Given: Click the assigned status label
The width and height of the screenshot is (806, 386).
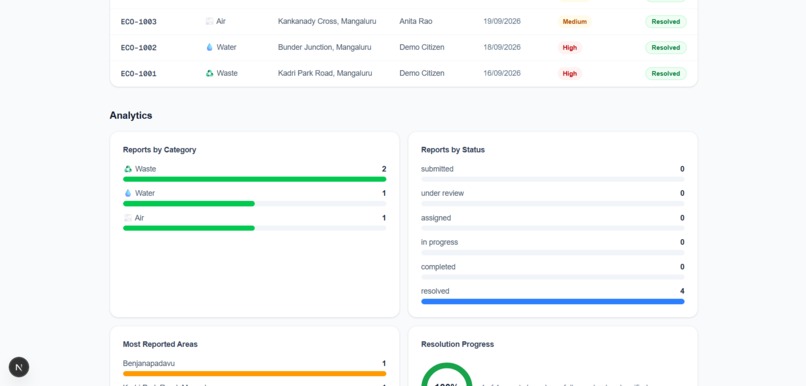Looking at the screenshot, I should (436, 218).
